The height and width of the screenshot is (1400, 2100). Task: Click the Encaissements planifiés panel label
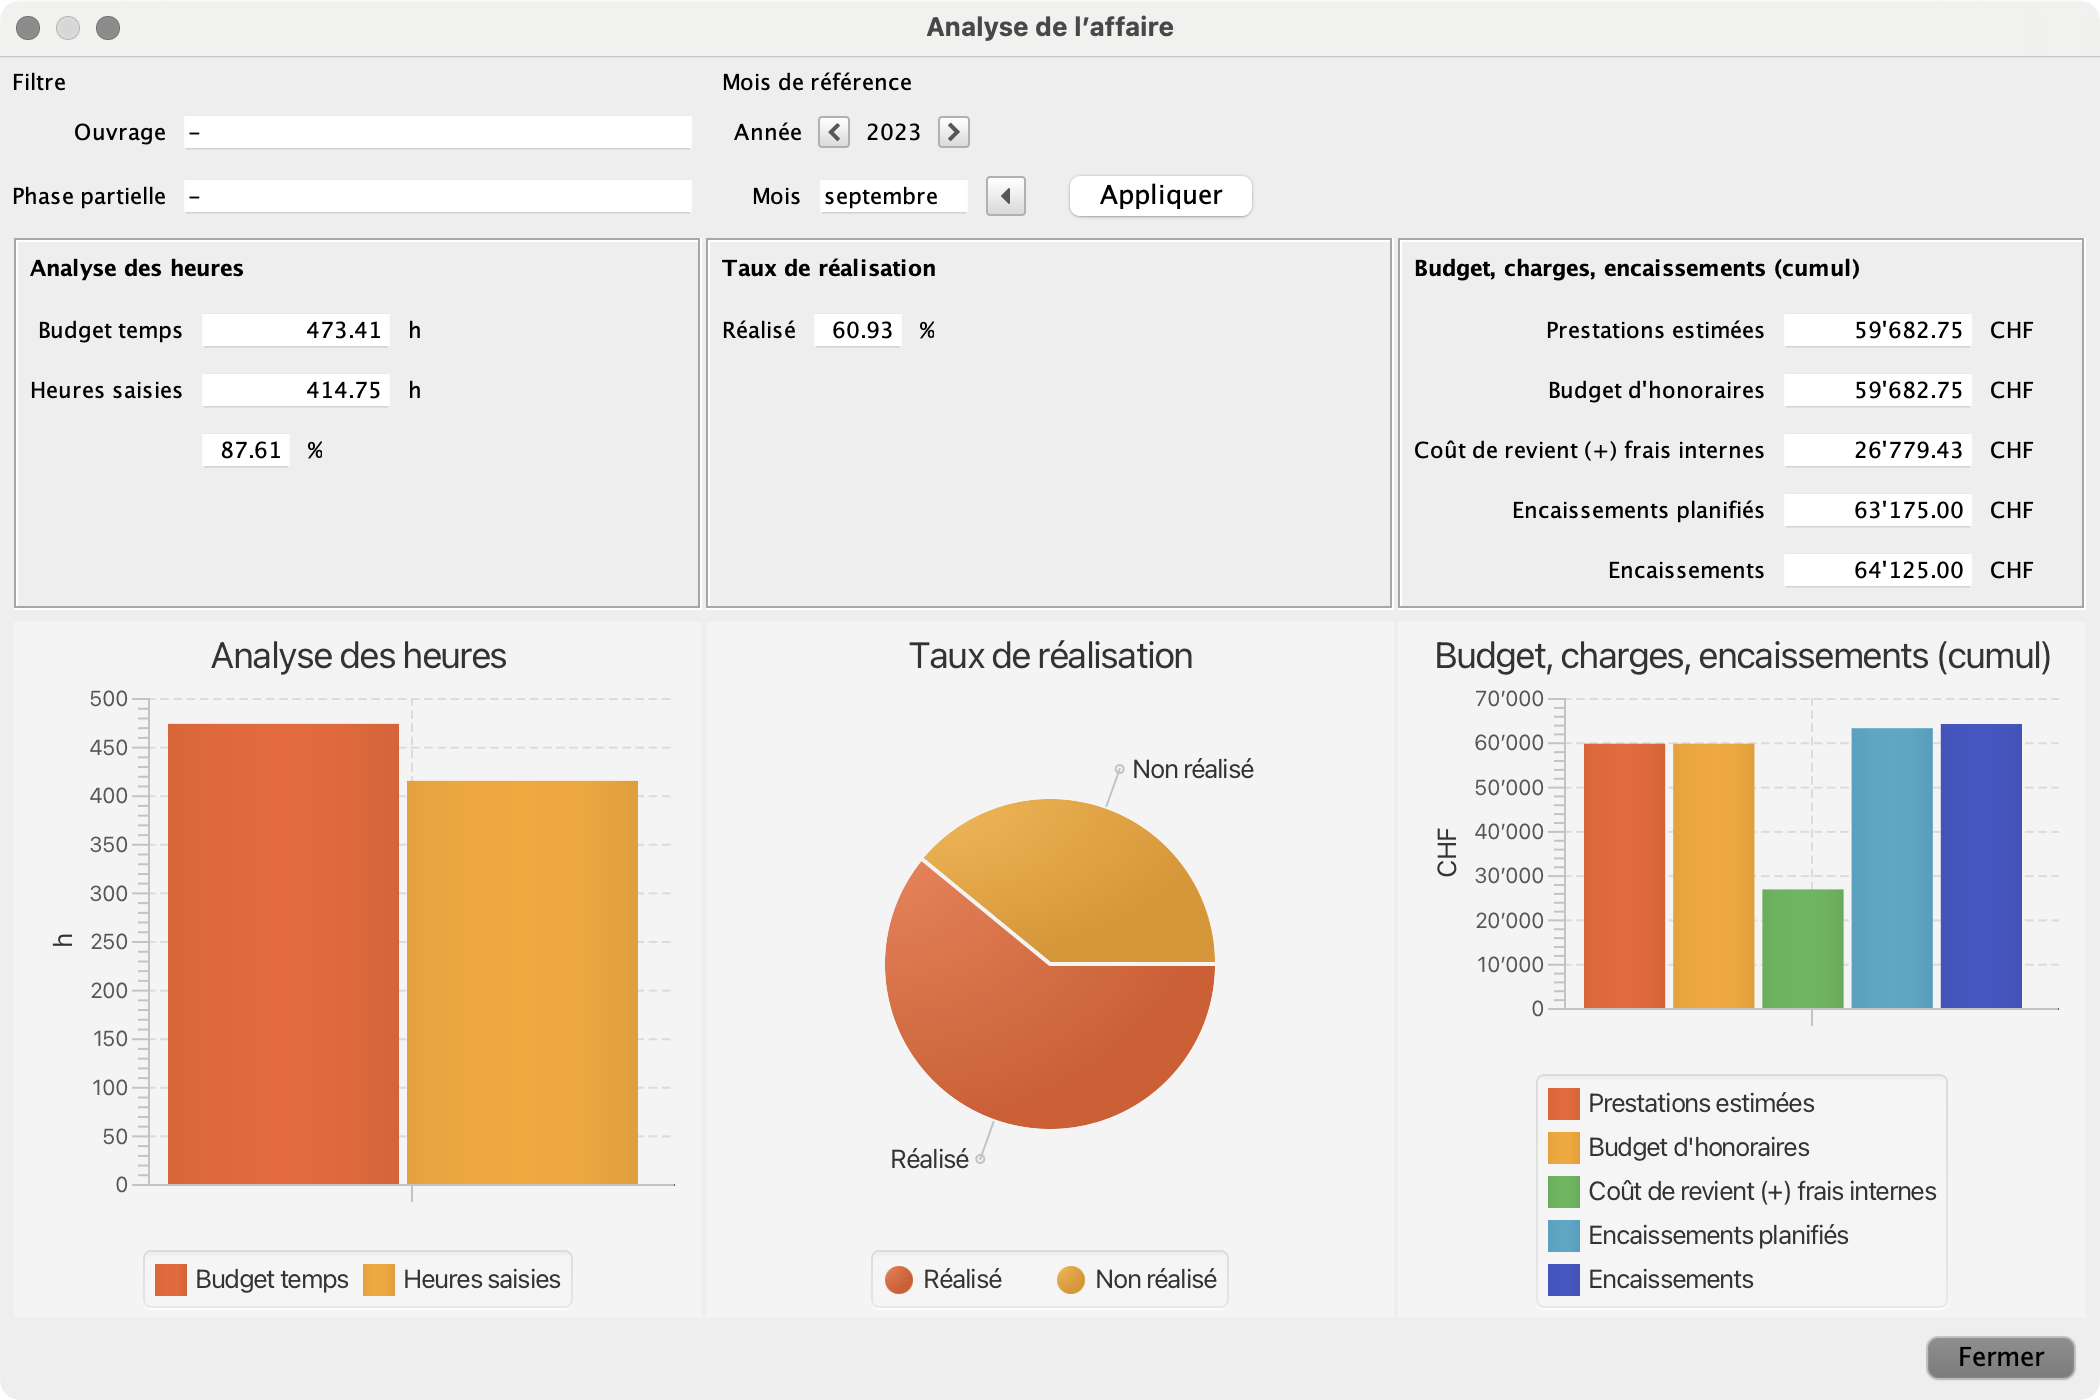click(x=1638, y=510)
